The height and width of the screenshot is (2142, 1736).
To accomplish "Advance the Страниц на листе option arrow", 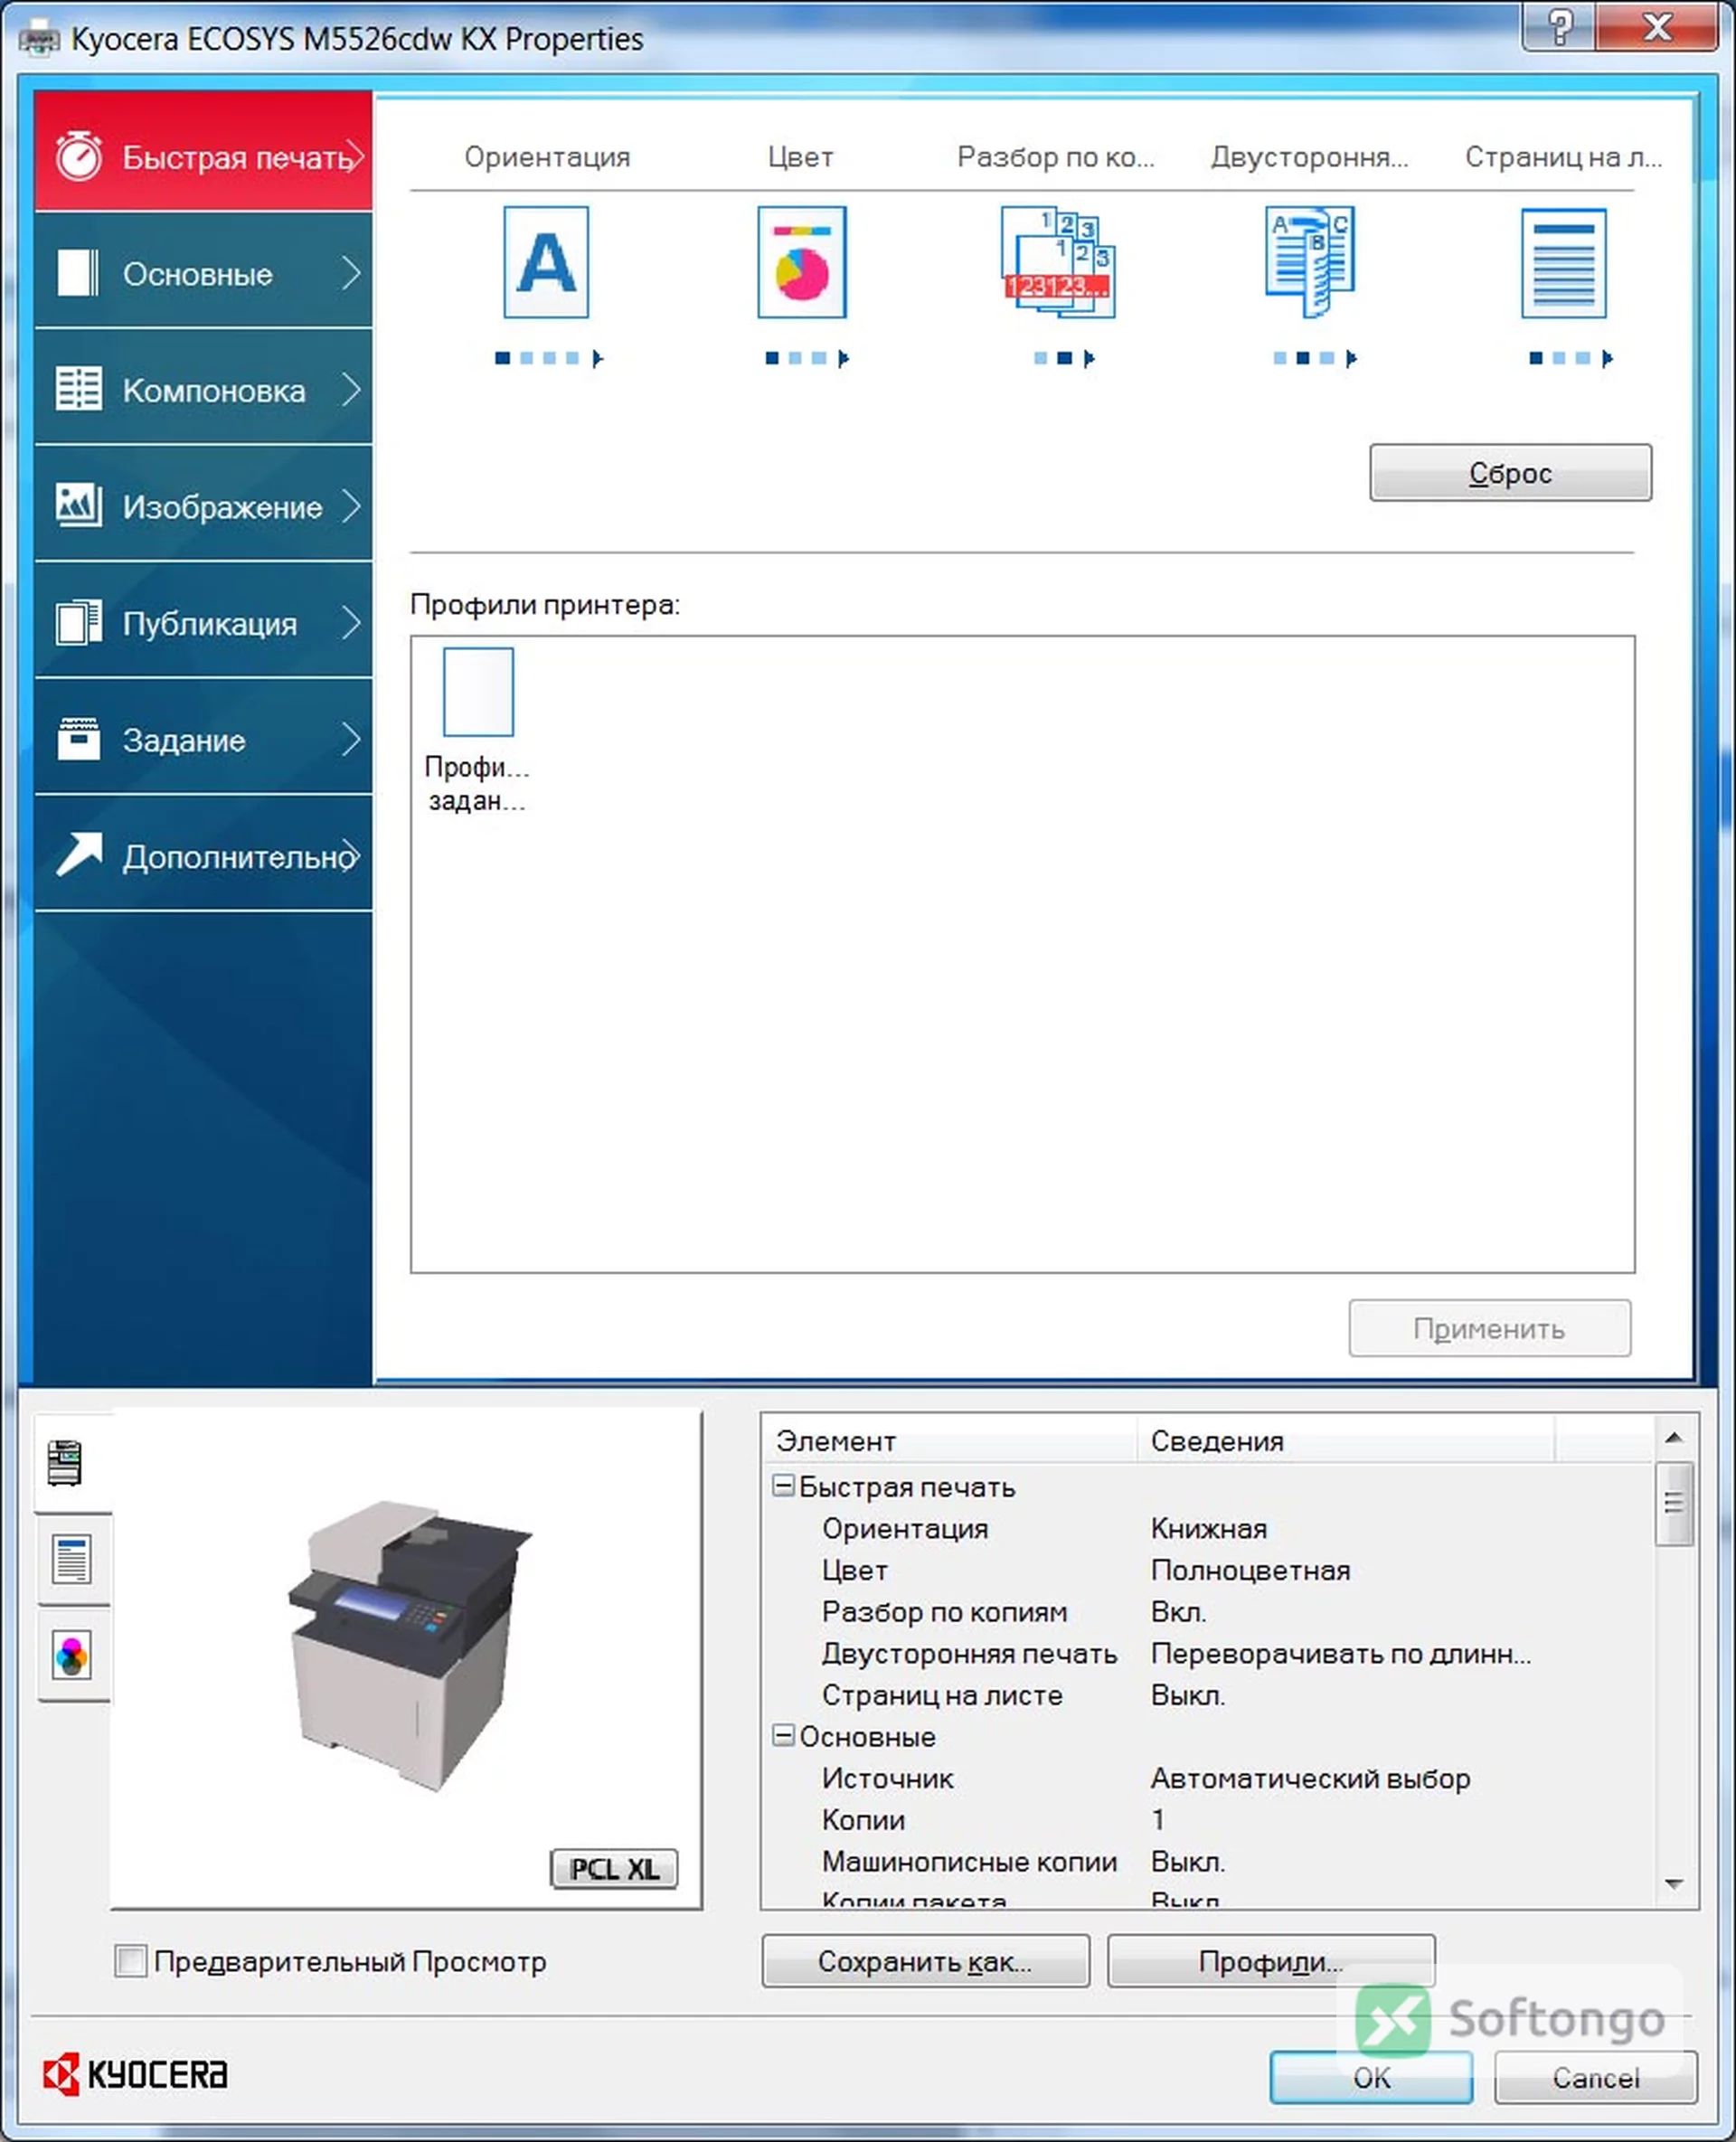I will 1608,358.
